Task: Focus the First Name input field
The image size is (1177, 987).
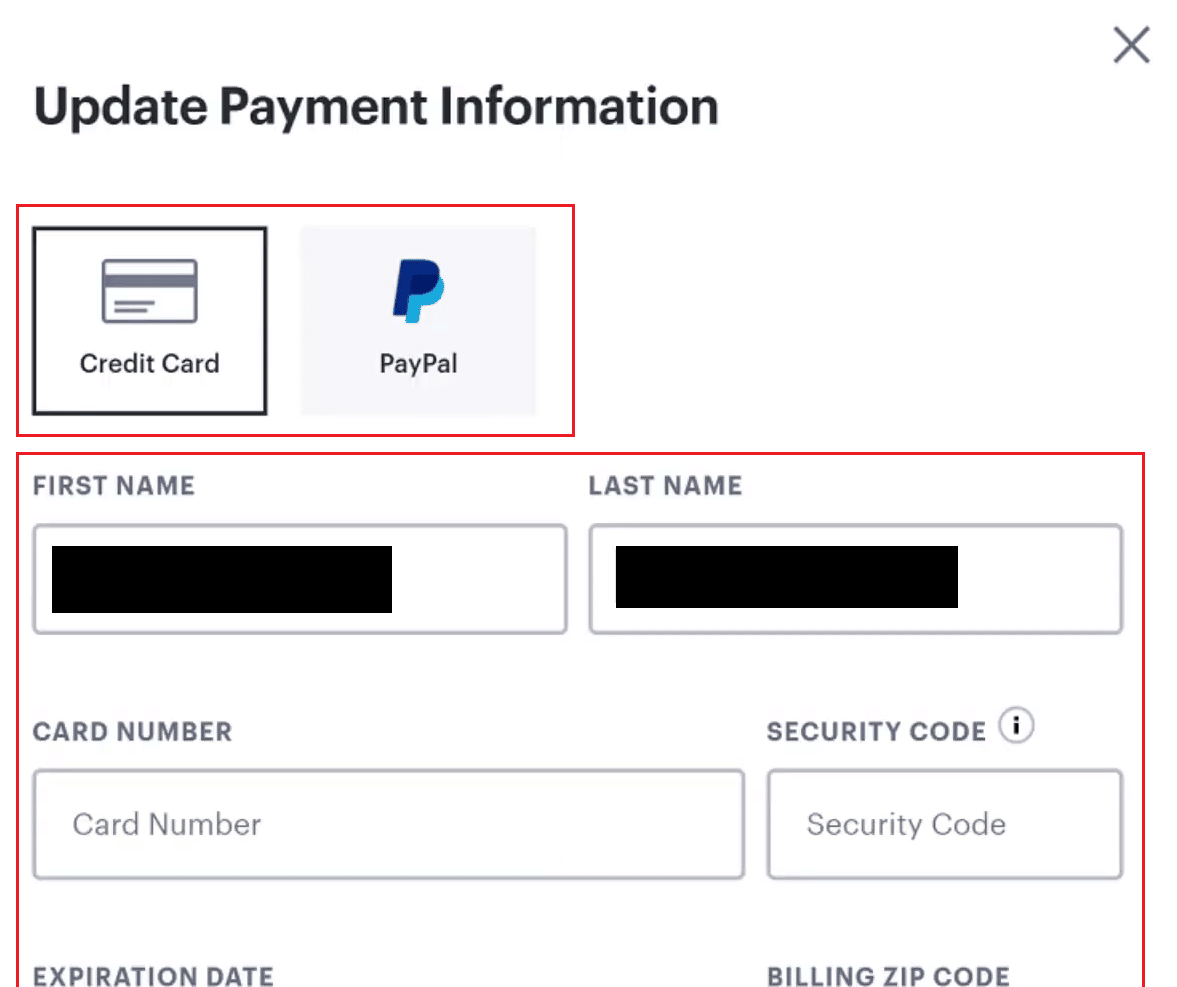Action: point(300,579)
